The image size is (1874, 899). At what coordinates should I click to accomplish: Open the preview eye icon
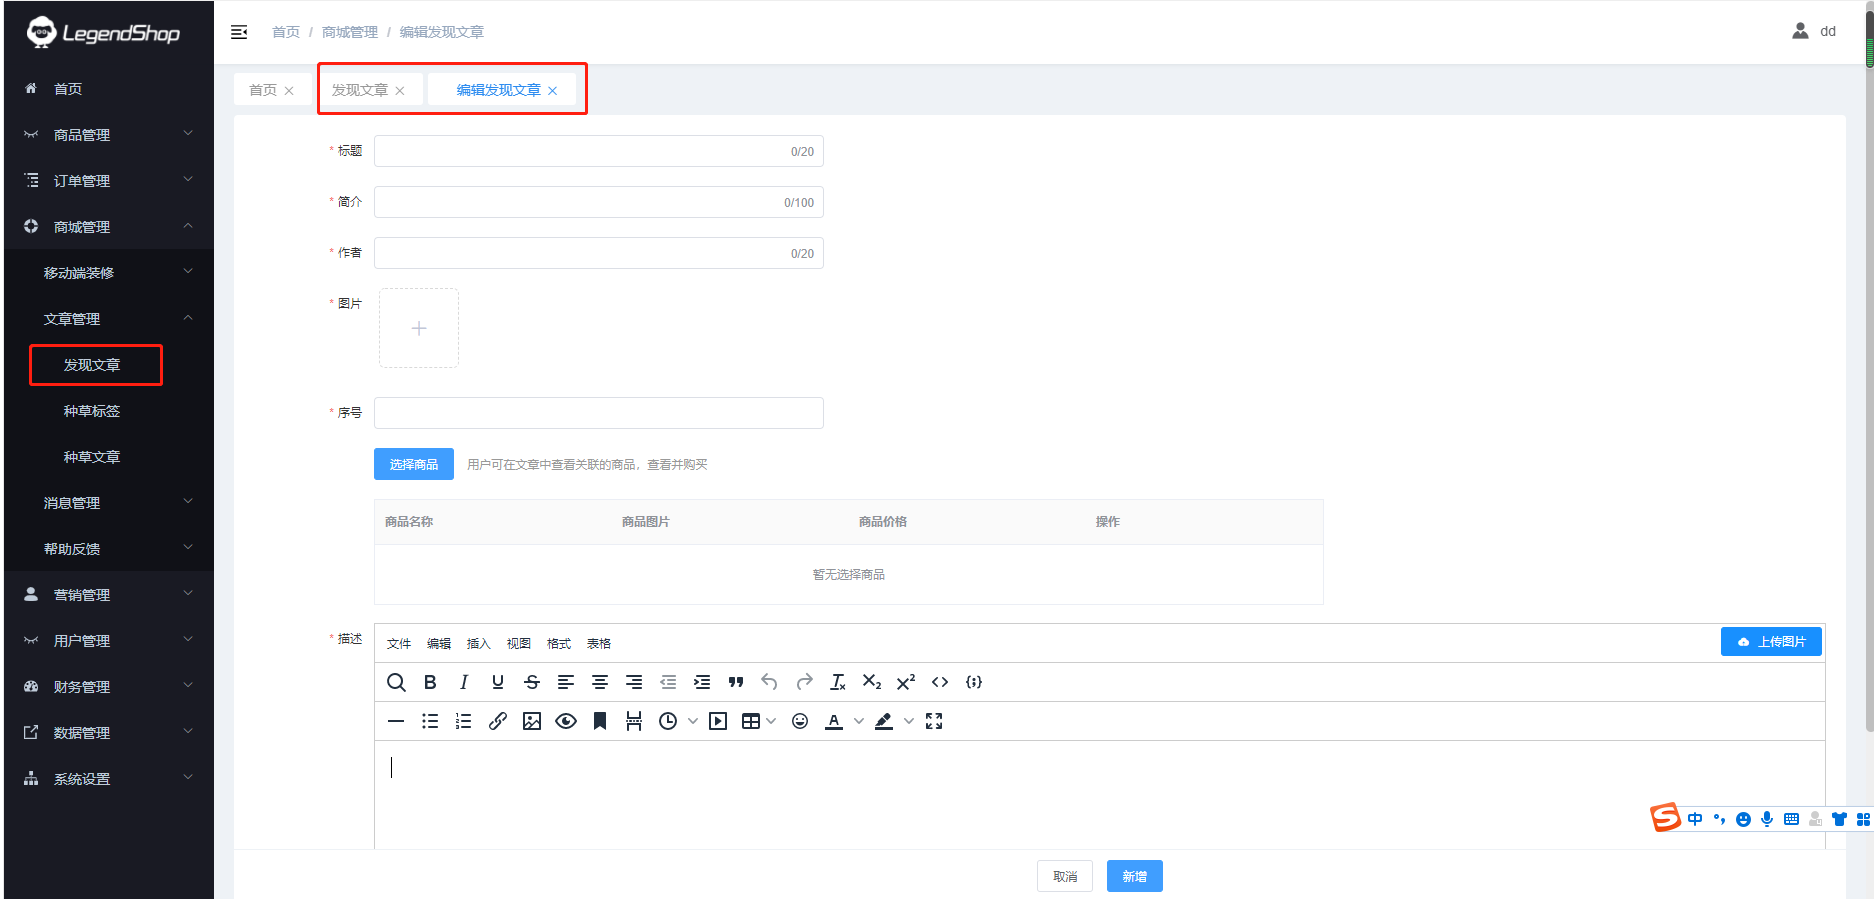click(566, 721)
